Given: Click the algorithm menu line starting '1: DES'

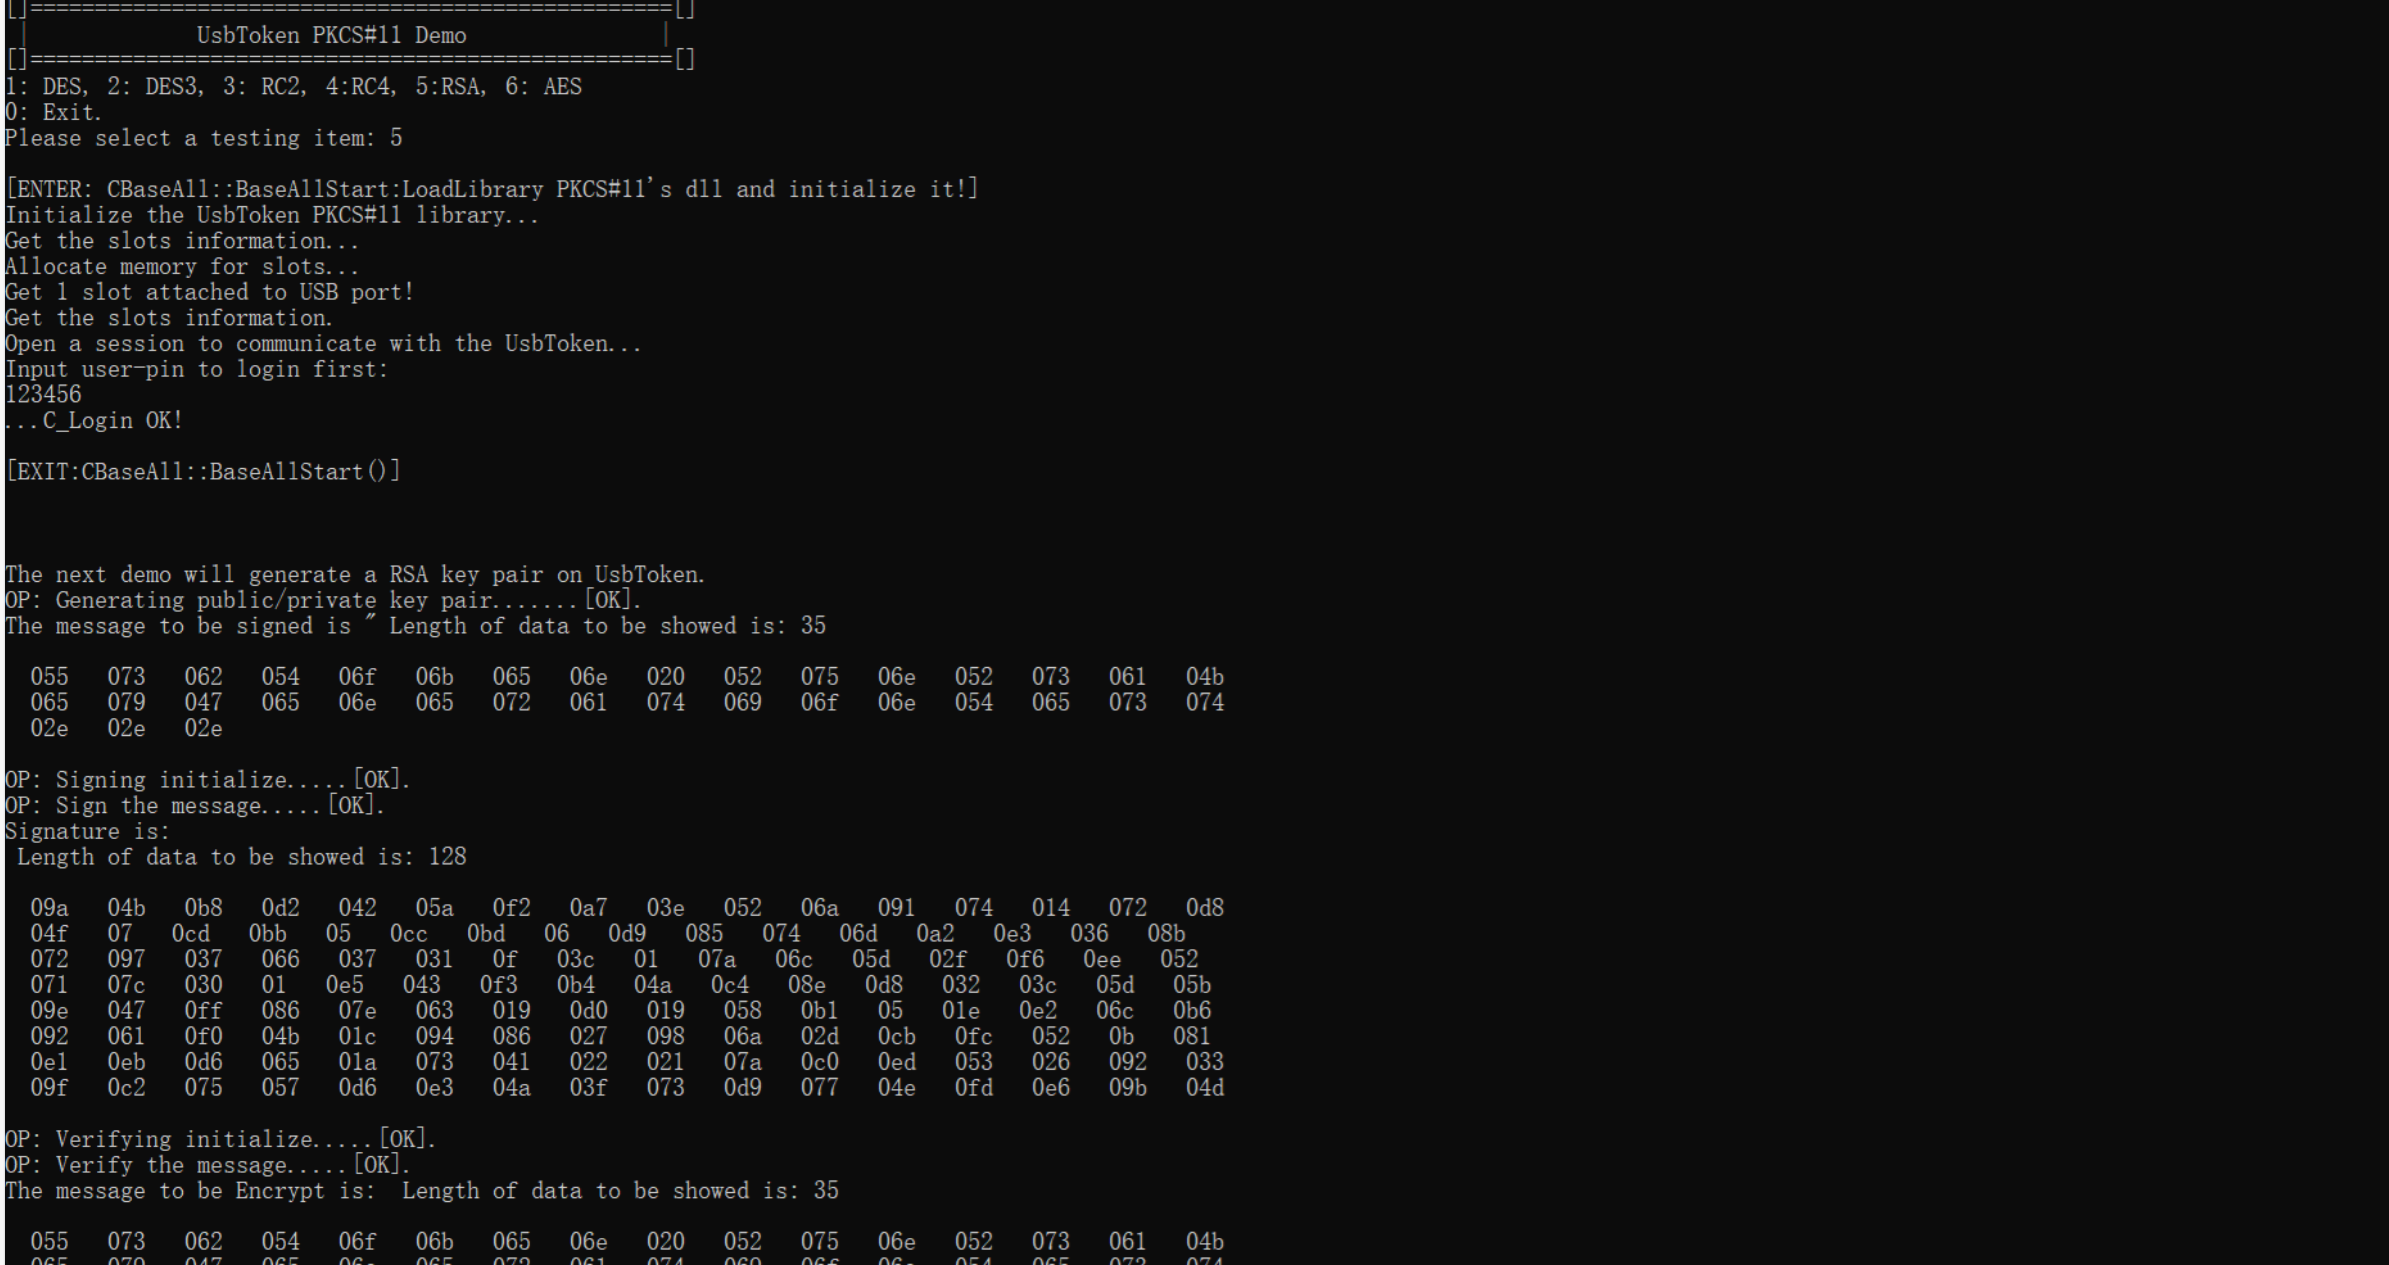Looking at the screenshot, I should 293,87.
